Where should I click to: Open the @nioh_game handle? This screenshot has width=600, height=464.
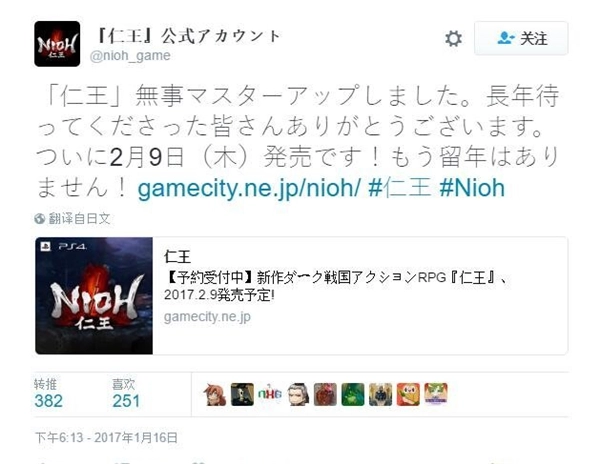point(130,56)
